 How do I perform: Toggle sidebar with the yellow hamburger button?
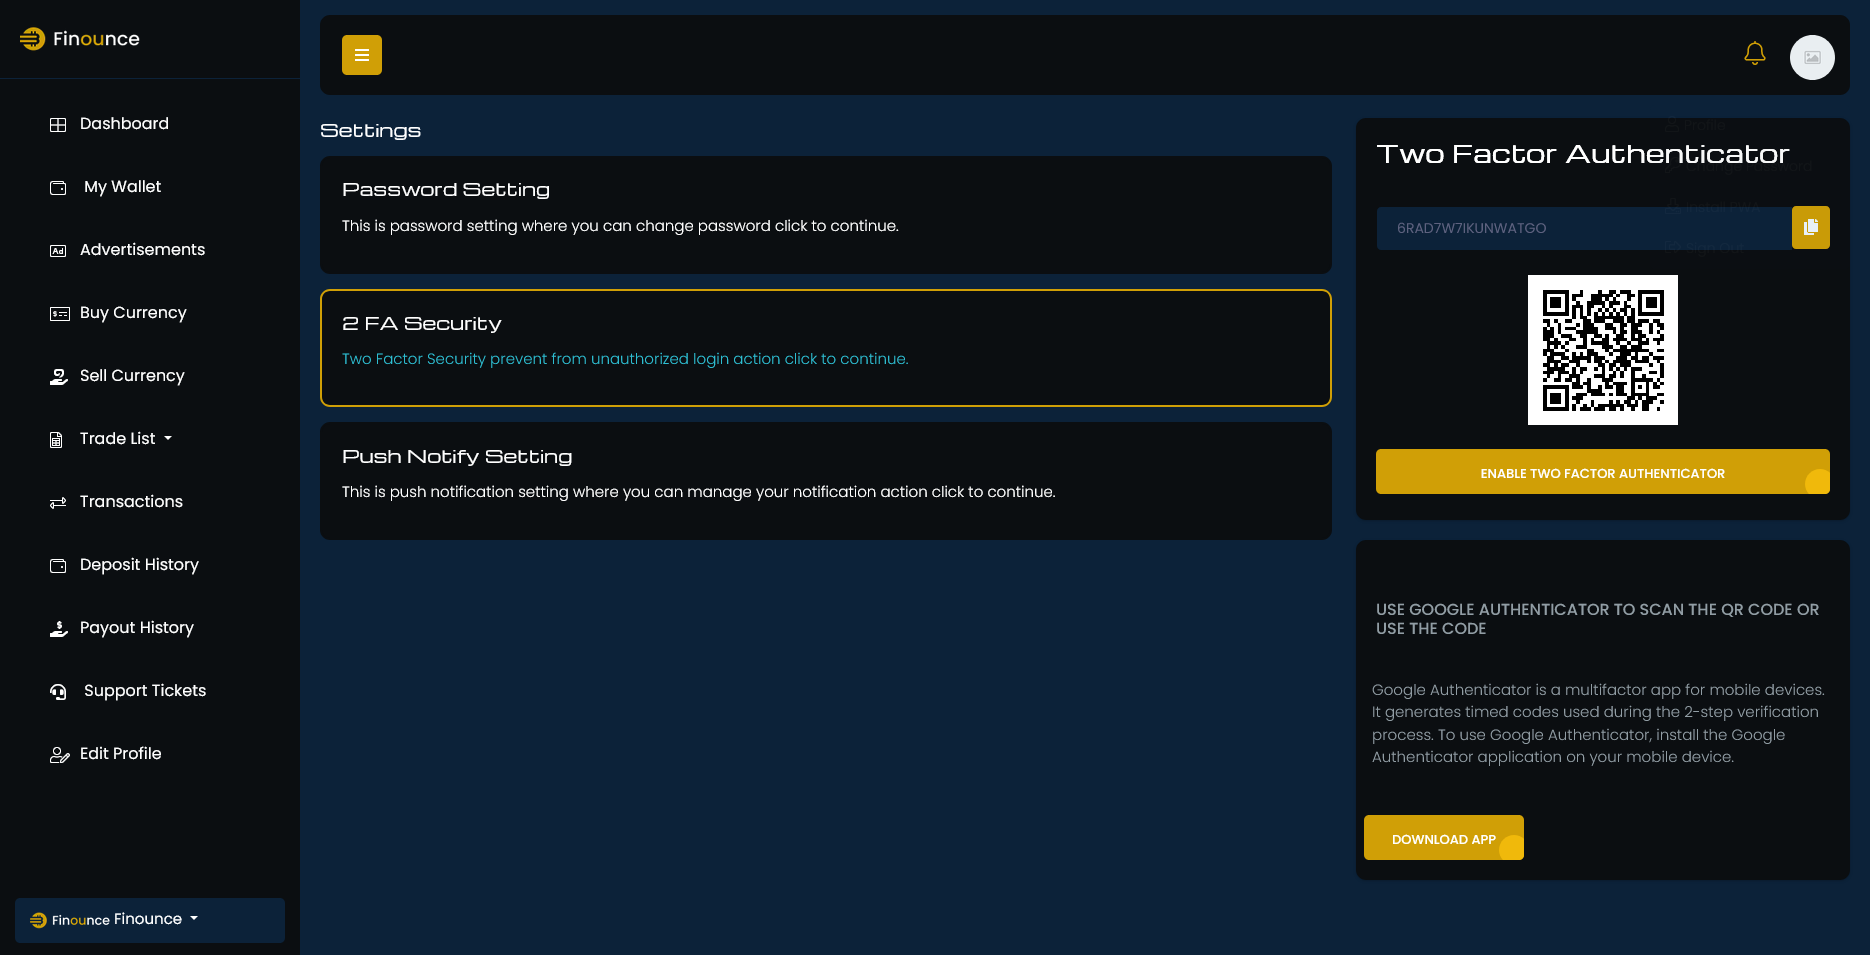tap(362, 55)
